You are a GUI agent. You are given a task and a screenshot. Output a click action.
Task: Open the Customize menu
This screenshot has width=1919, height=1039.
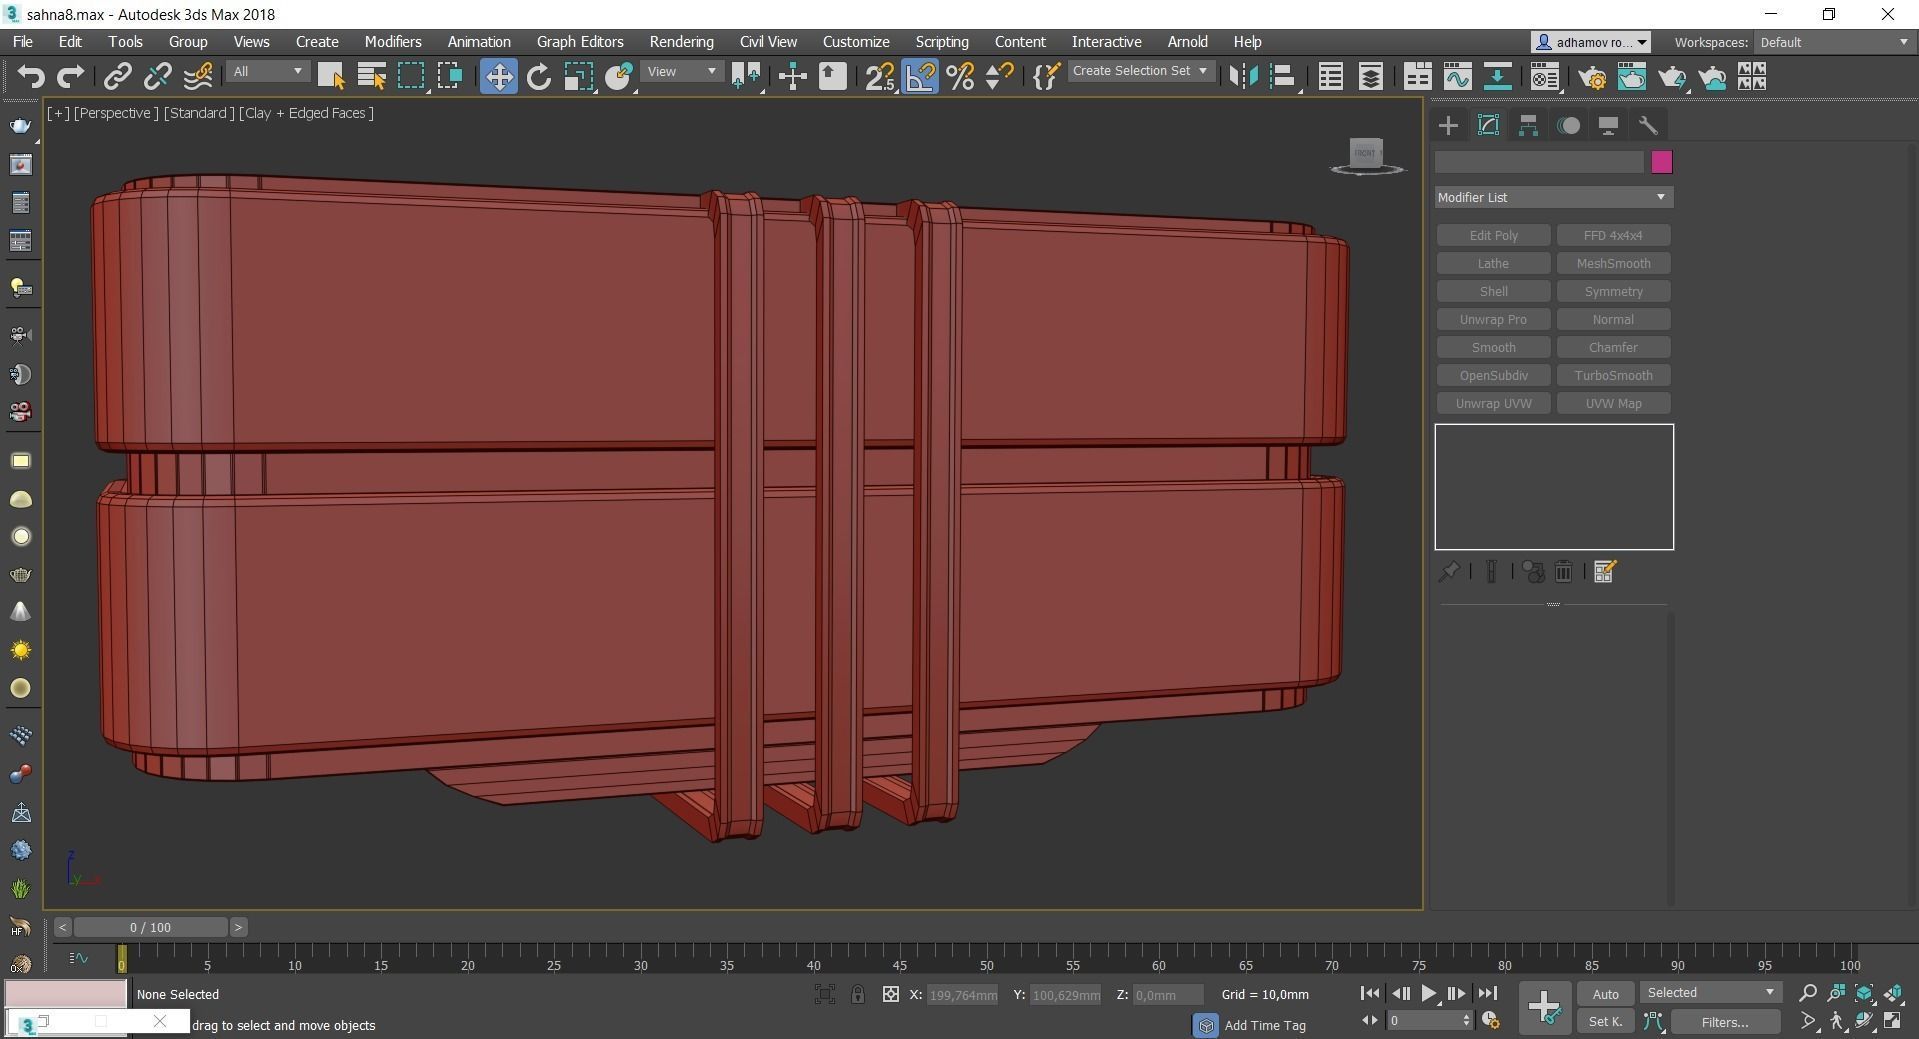856,42
